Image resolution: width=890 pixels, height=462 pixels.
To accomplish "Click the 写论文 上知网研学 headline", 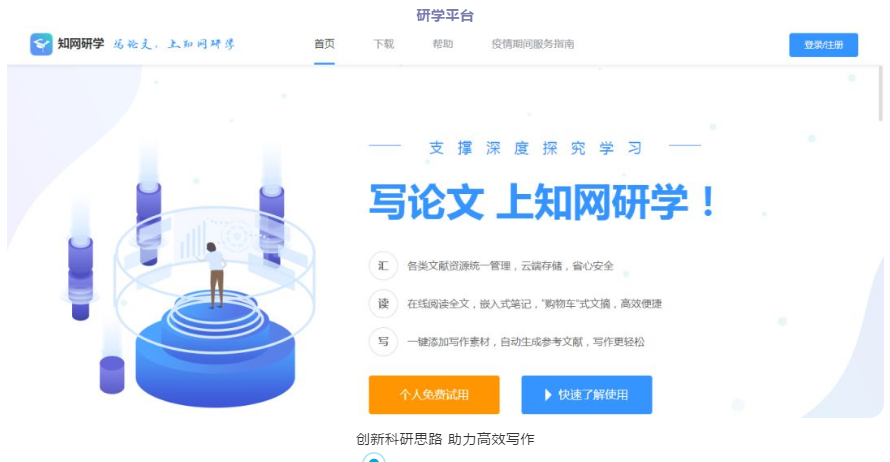I will (x=543, y=202).
